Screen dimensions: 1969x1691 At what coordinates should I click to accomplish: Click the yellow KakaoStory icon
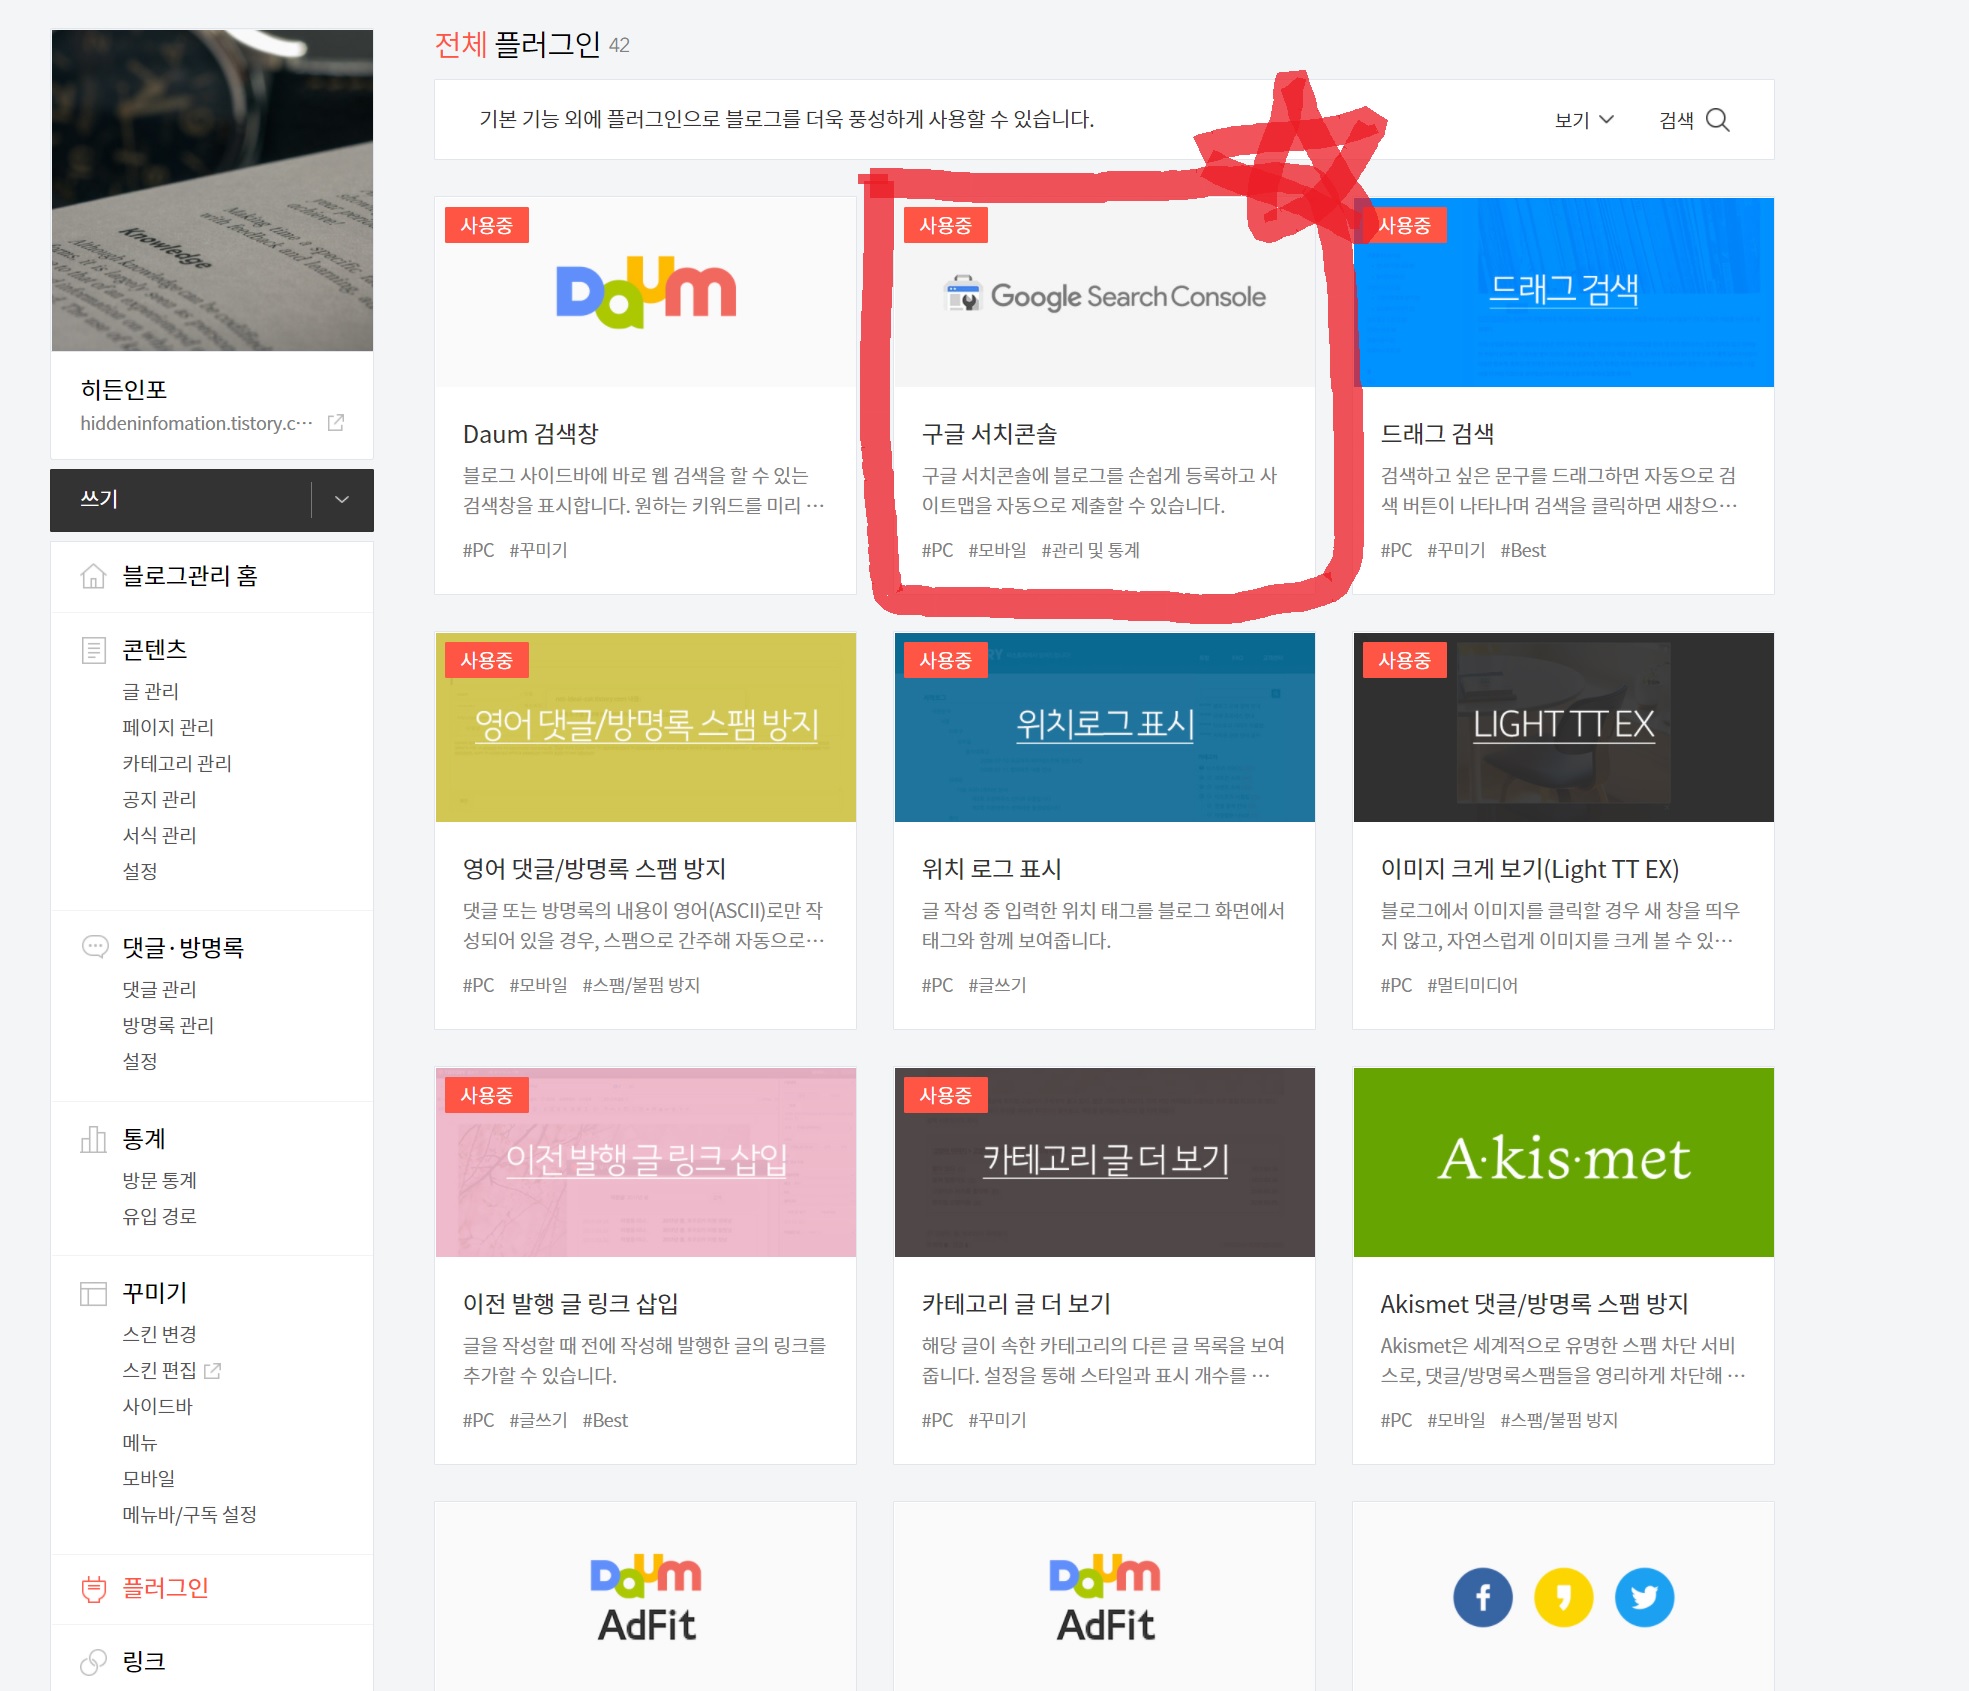(1563, 1597)
